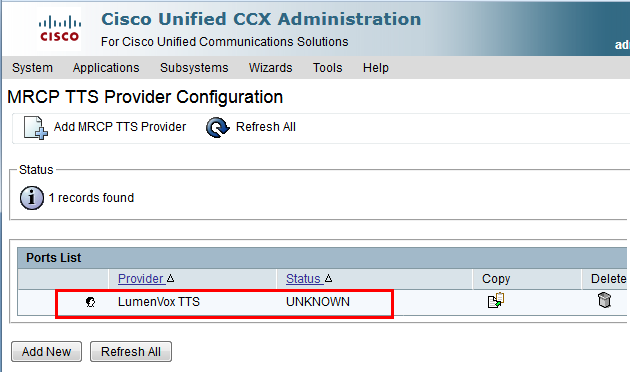Click the head icon beside LumenVox TTS
The height and width of the screenshot is (372, 630).
tap(90, 302)
